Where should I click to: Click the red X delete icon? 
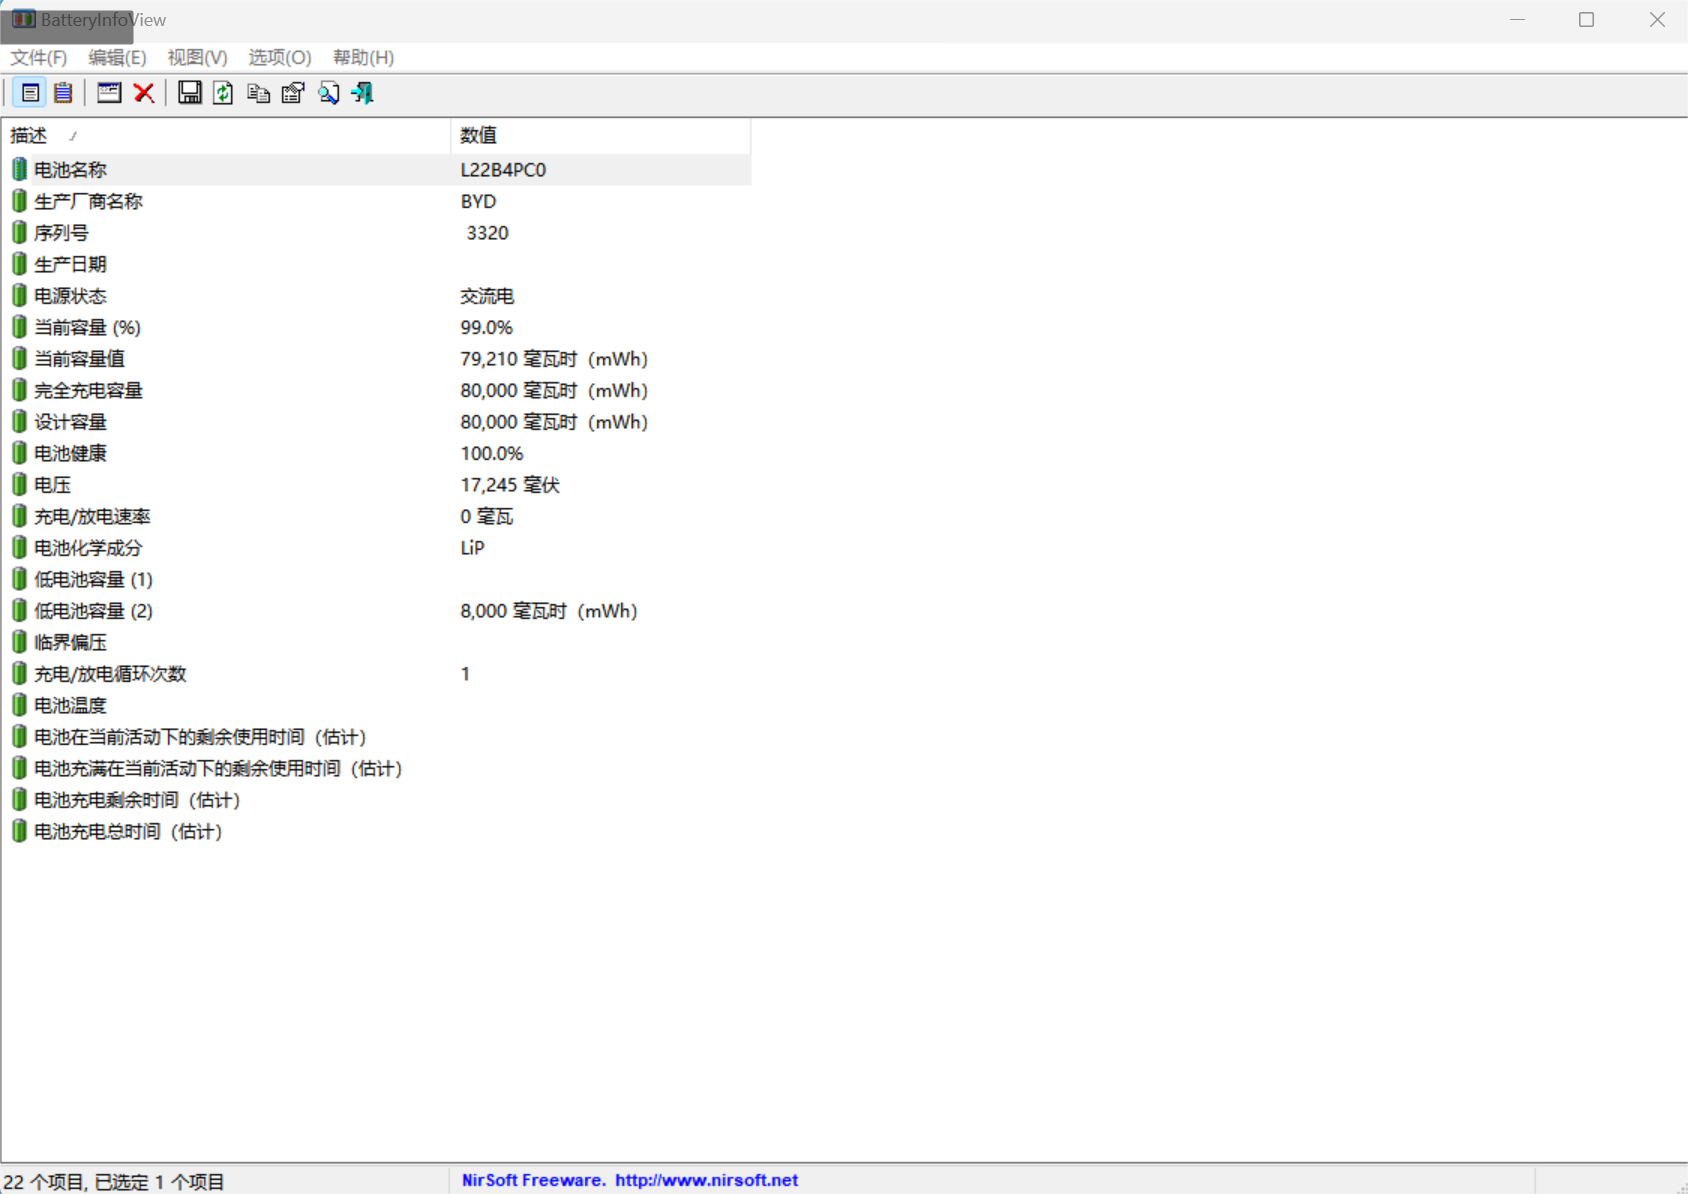click(144, 93)
